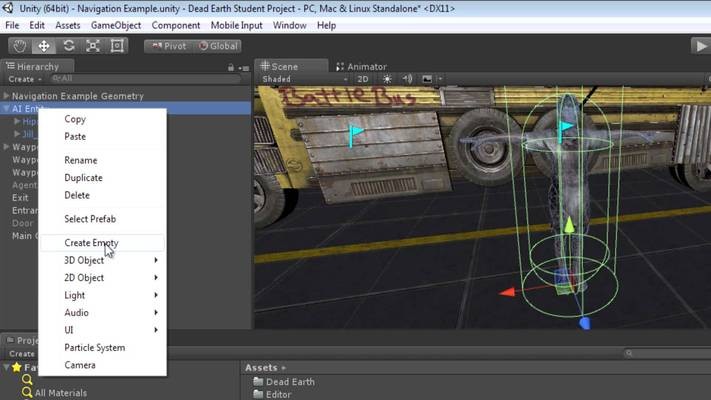Select the Move tool

pyautogui.click(x=44, y=46)
